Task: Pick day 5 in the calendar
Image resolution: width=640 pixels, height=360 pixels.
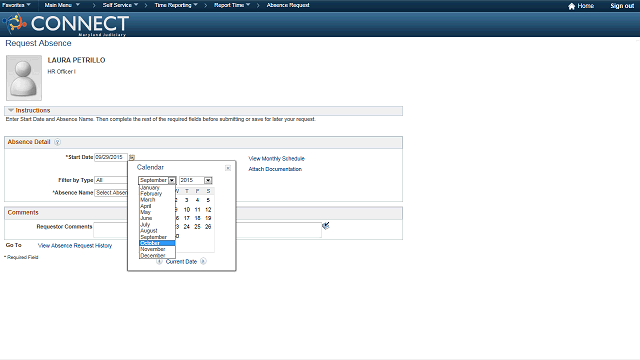Action: coord(208,200)
